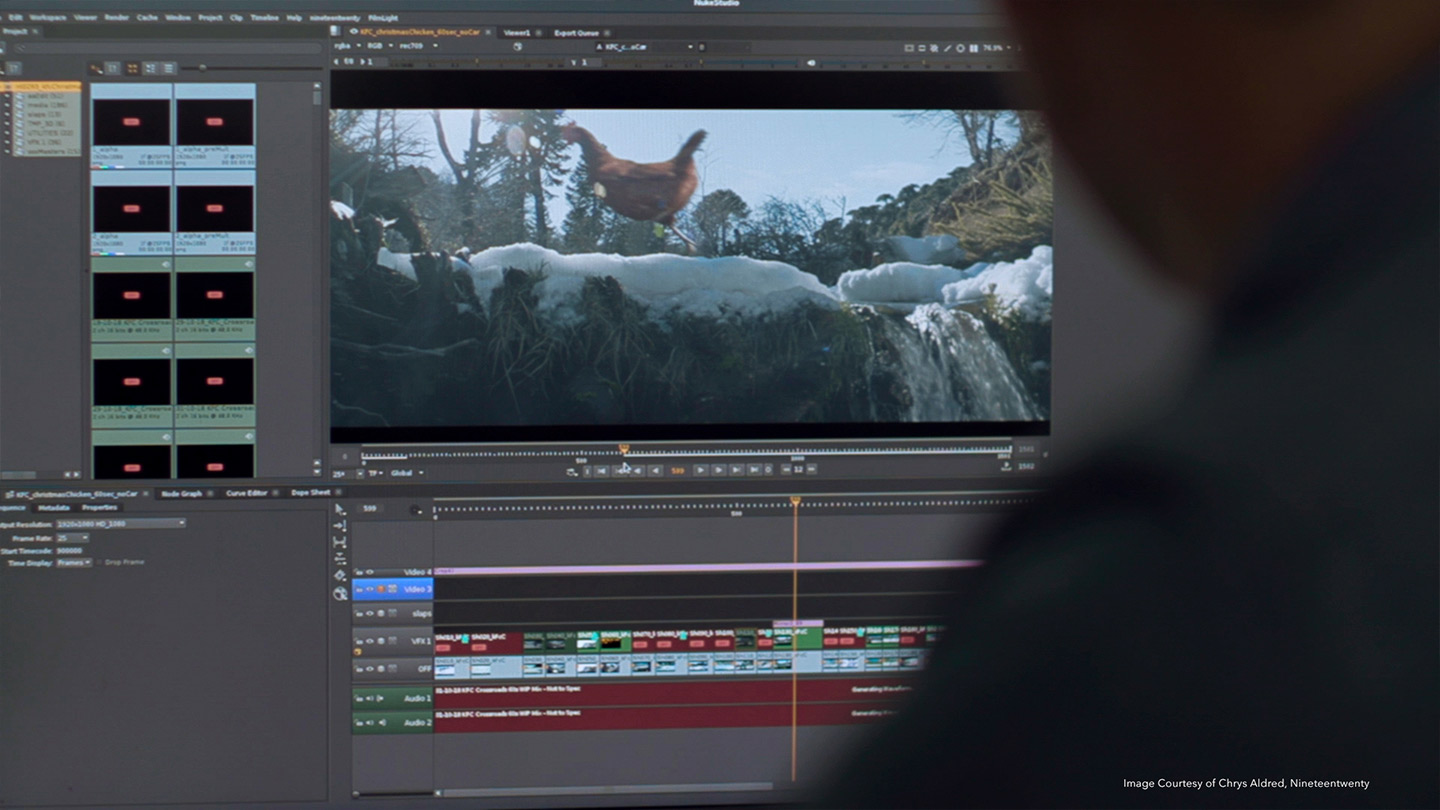1440x810 pixels.
Task: Select the Audio 1 track header
Action: (393, 698)
